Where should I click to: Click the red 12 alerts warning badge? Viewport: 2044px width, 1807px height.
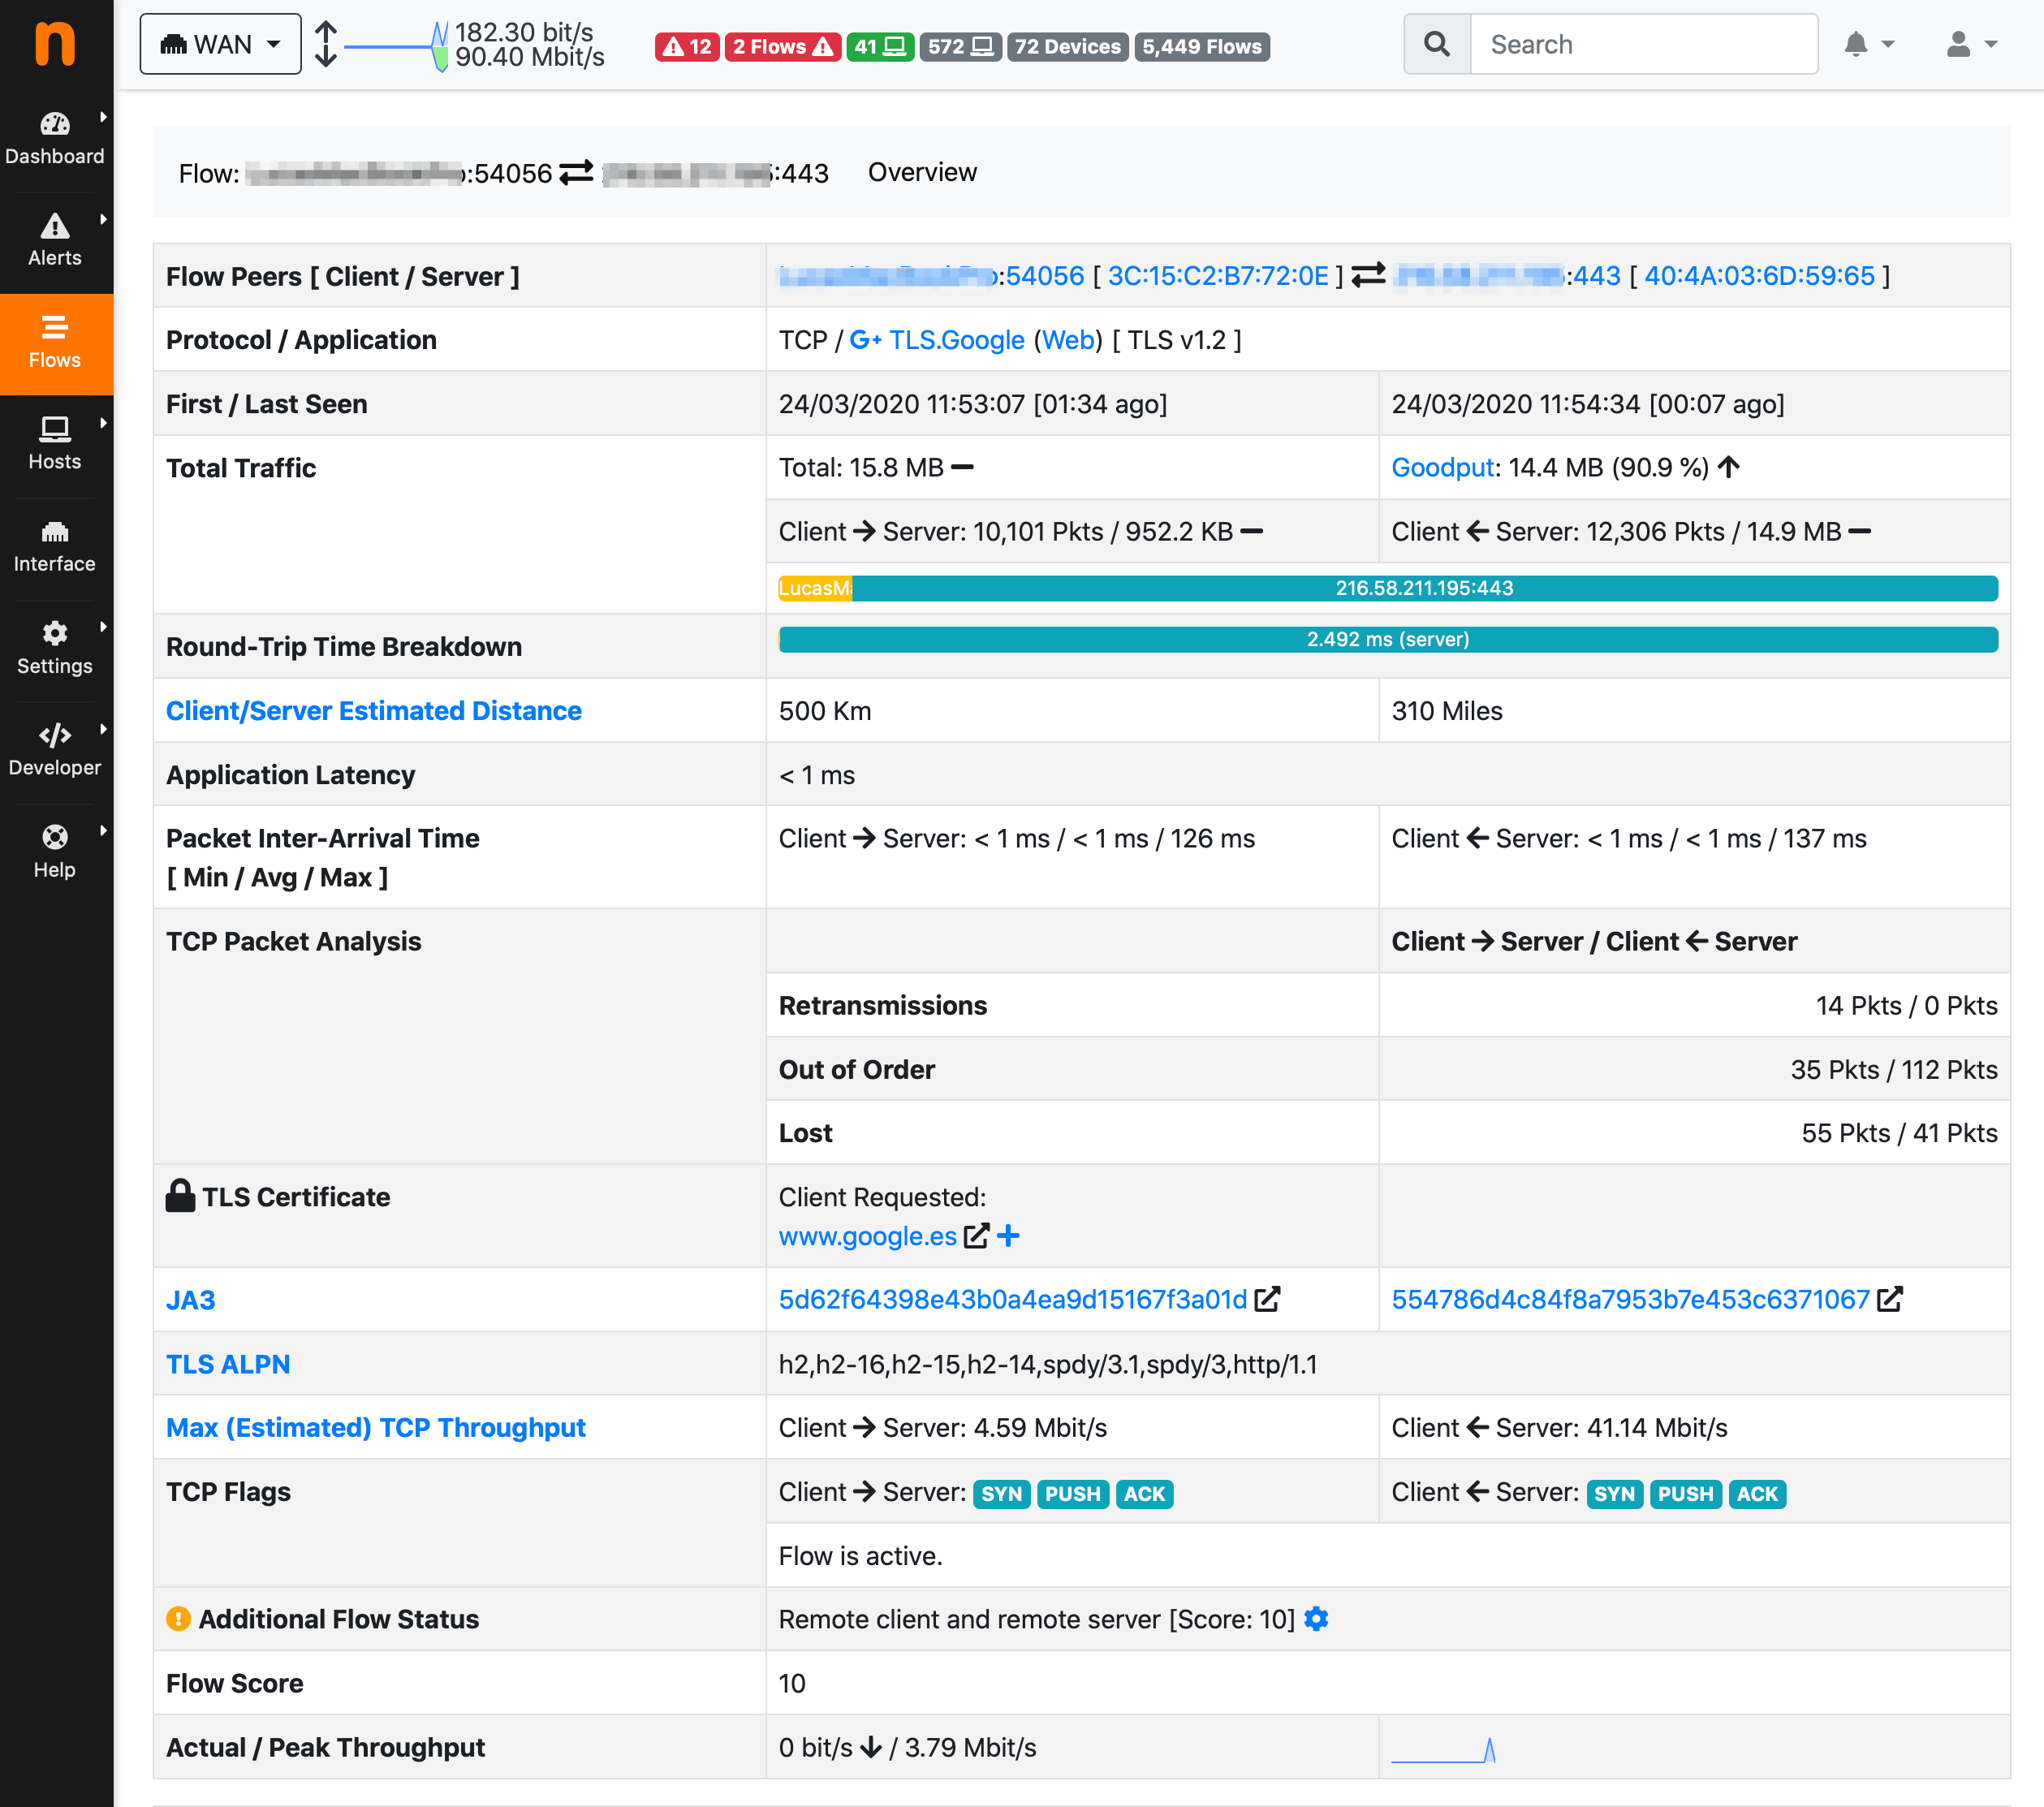tap(687, 46)
